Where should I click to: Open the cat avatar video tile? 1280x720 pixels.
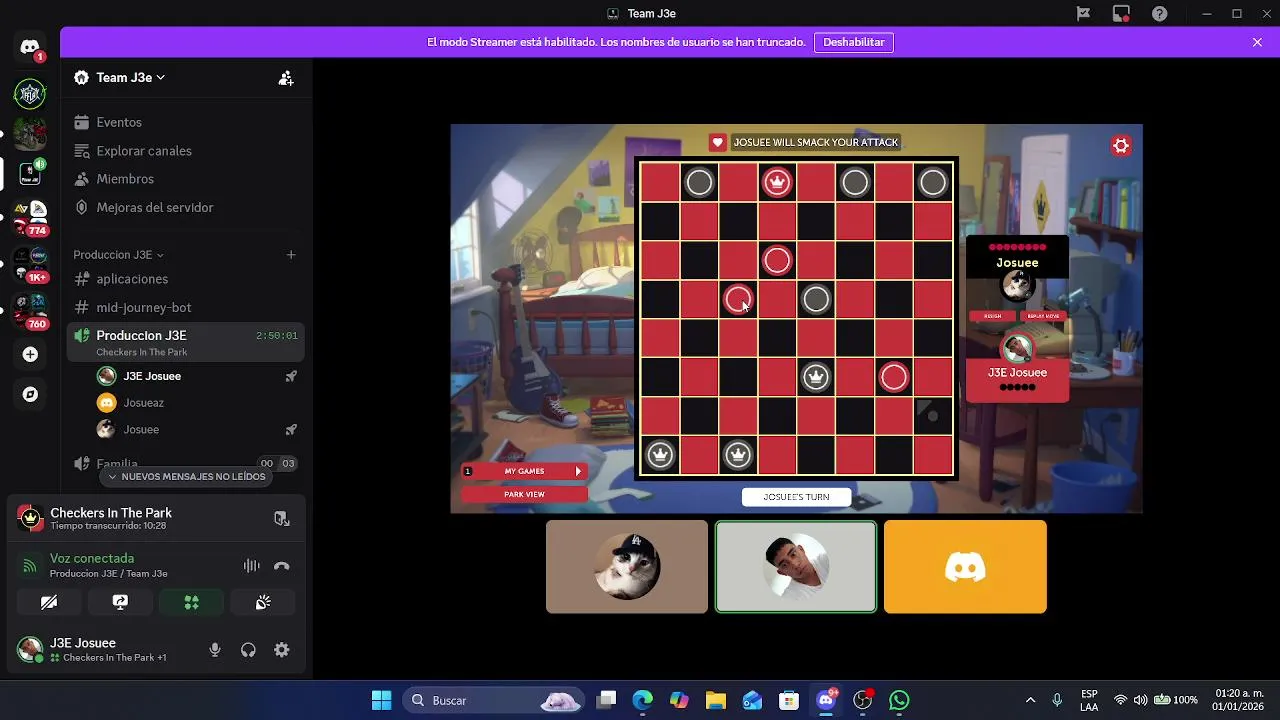(x=627, y=567)
